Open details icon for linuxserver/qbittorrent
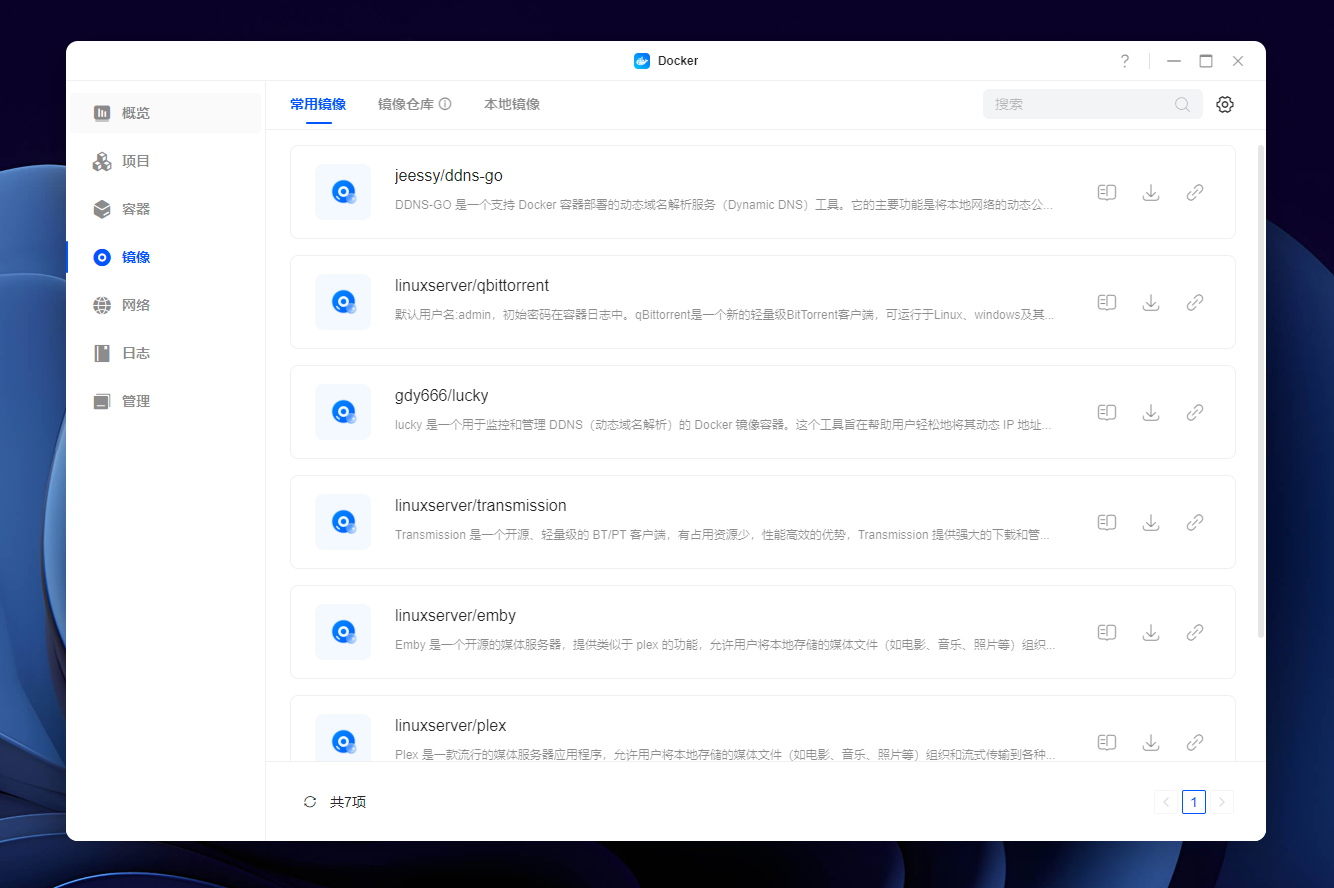 coord(1107,302)
